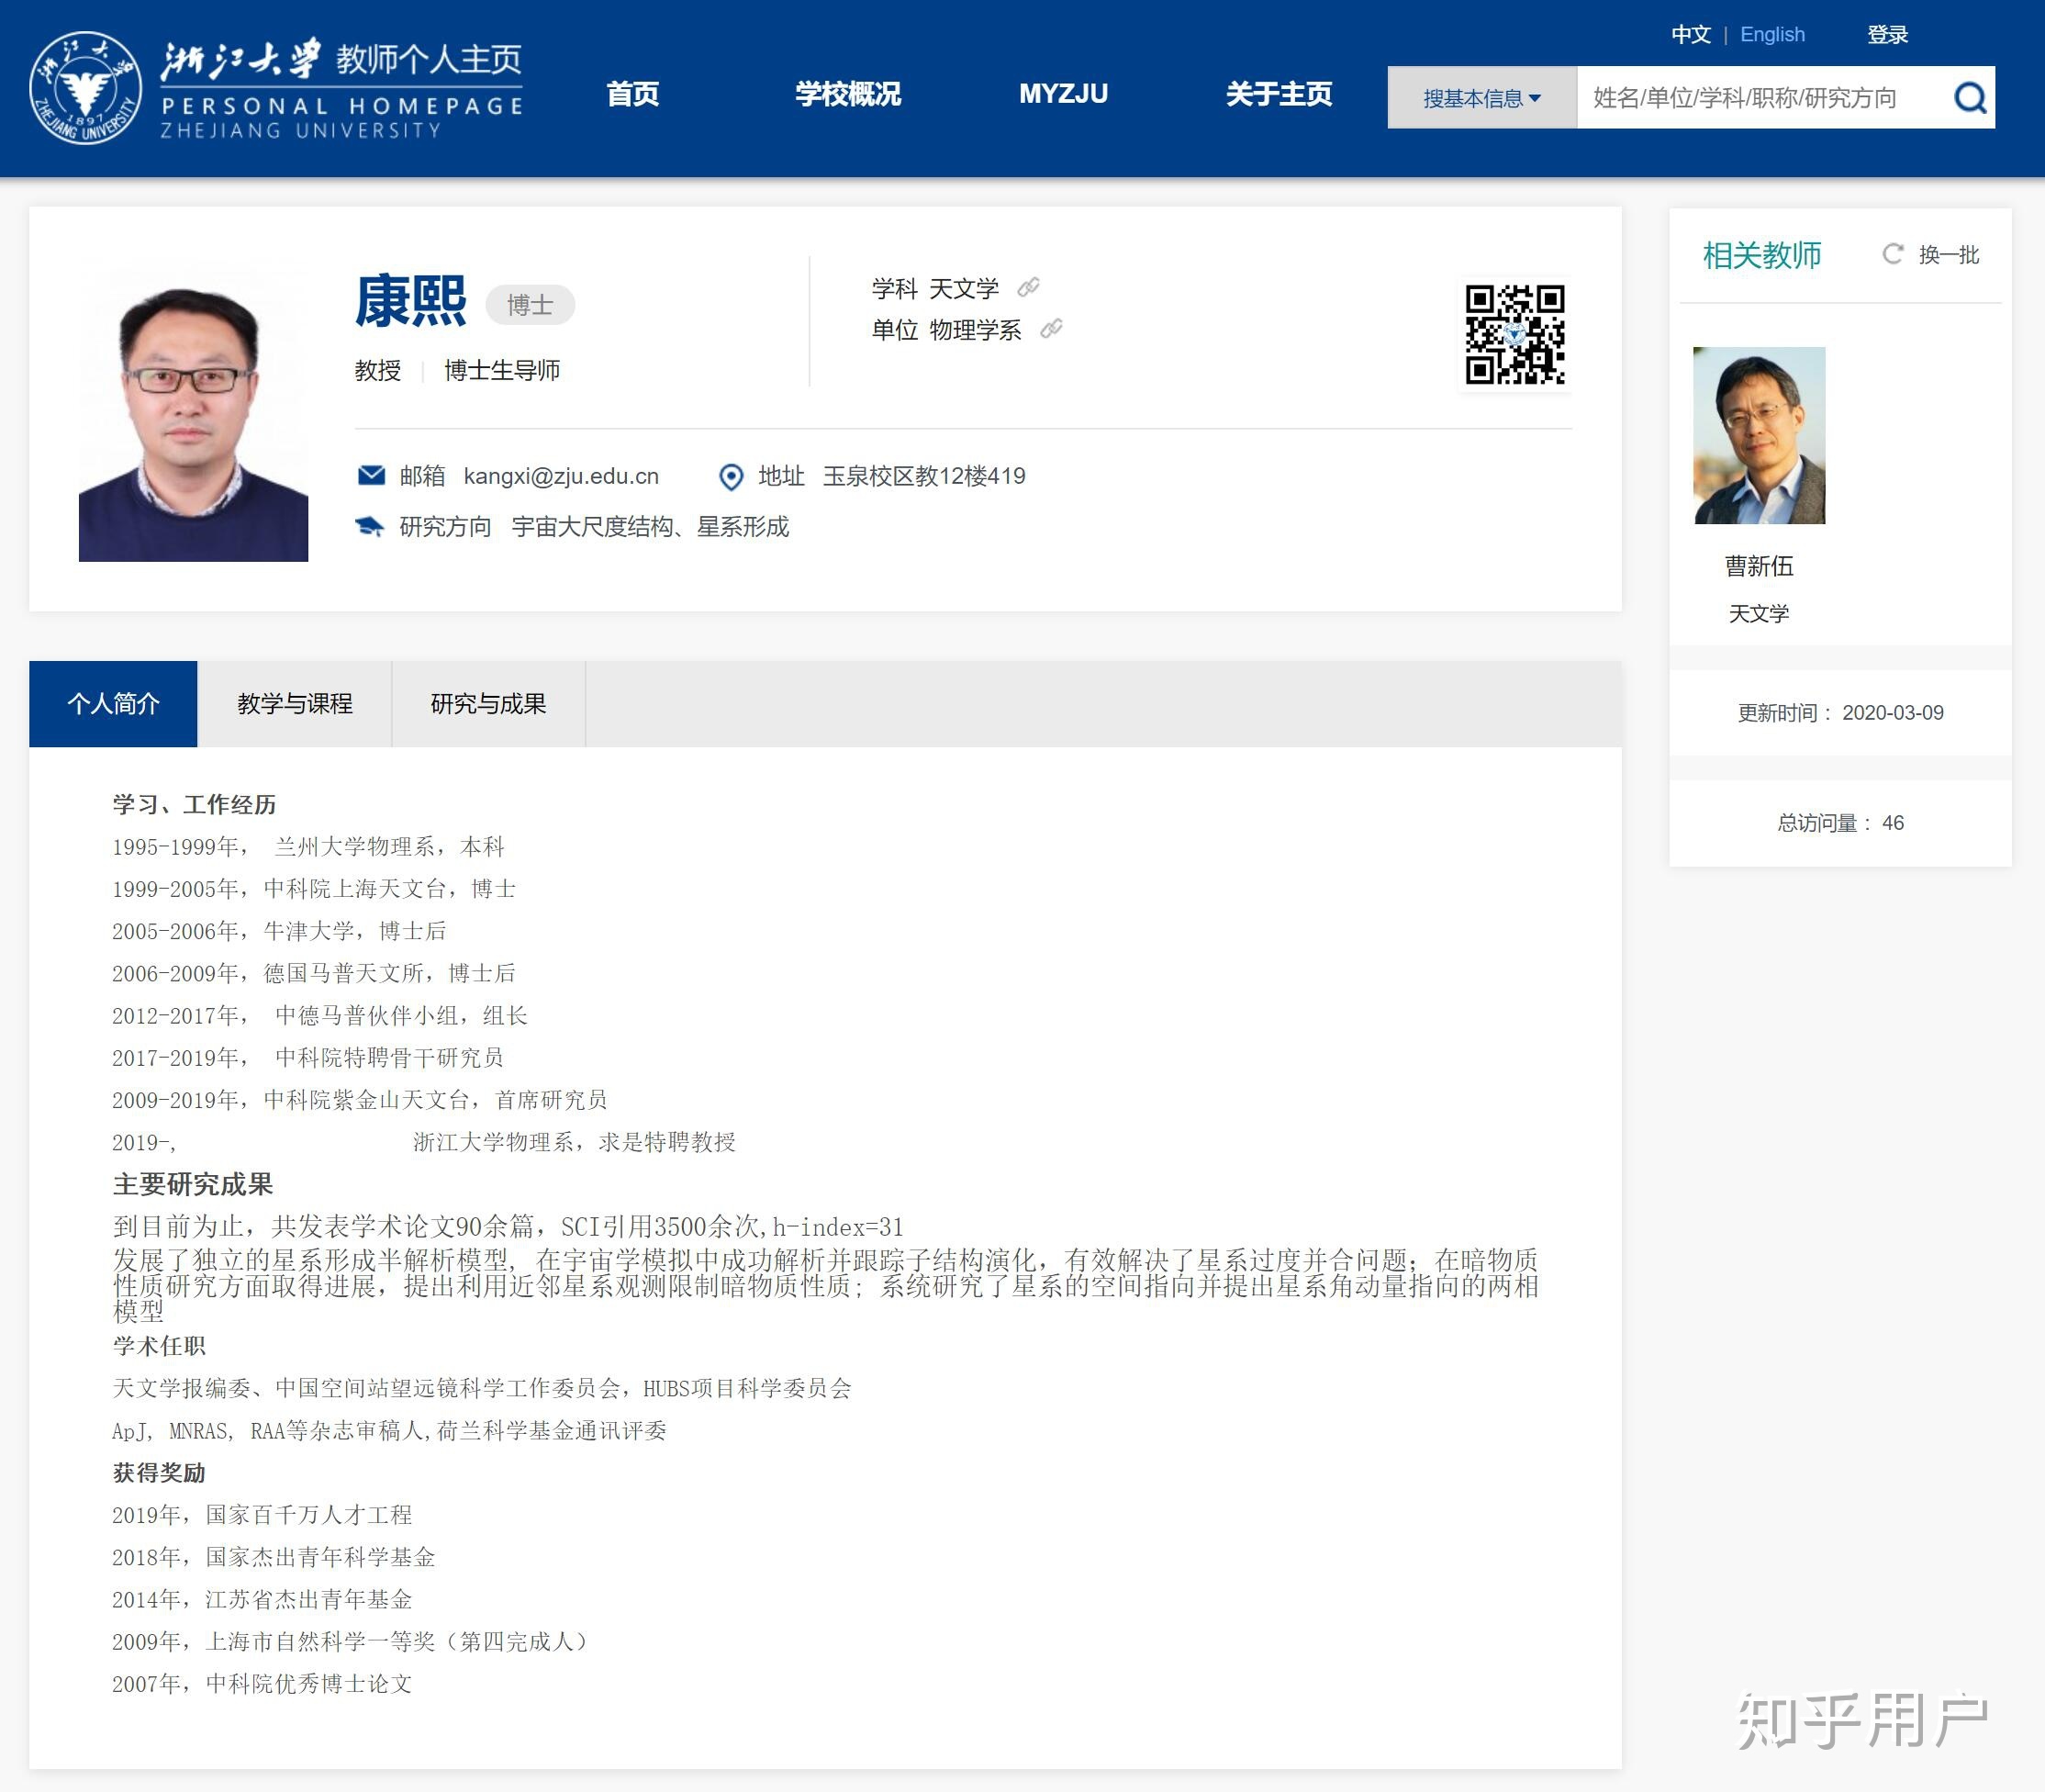Click the Zhejiang University logo emblem
Image resolution: width=2045 pixels, height=1792 pixels.
click(85, 88)
